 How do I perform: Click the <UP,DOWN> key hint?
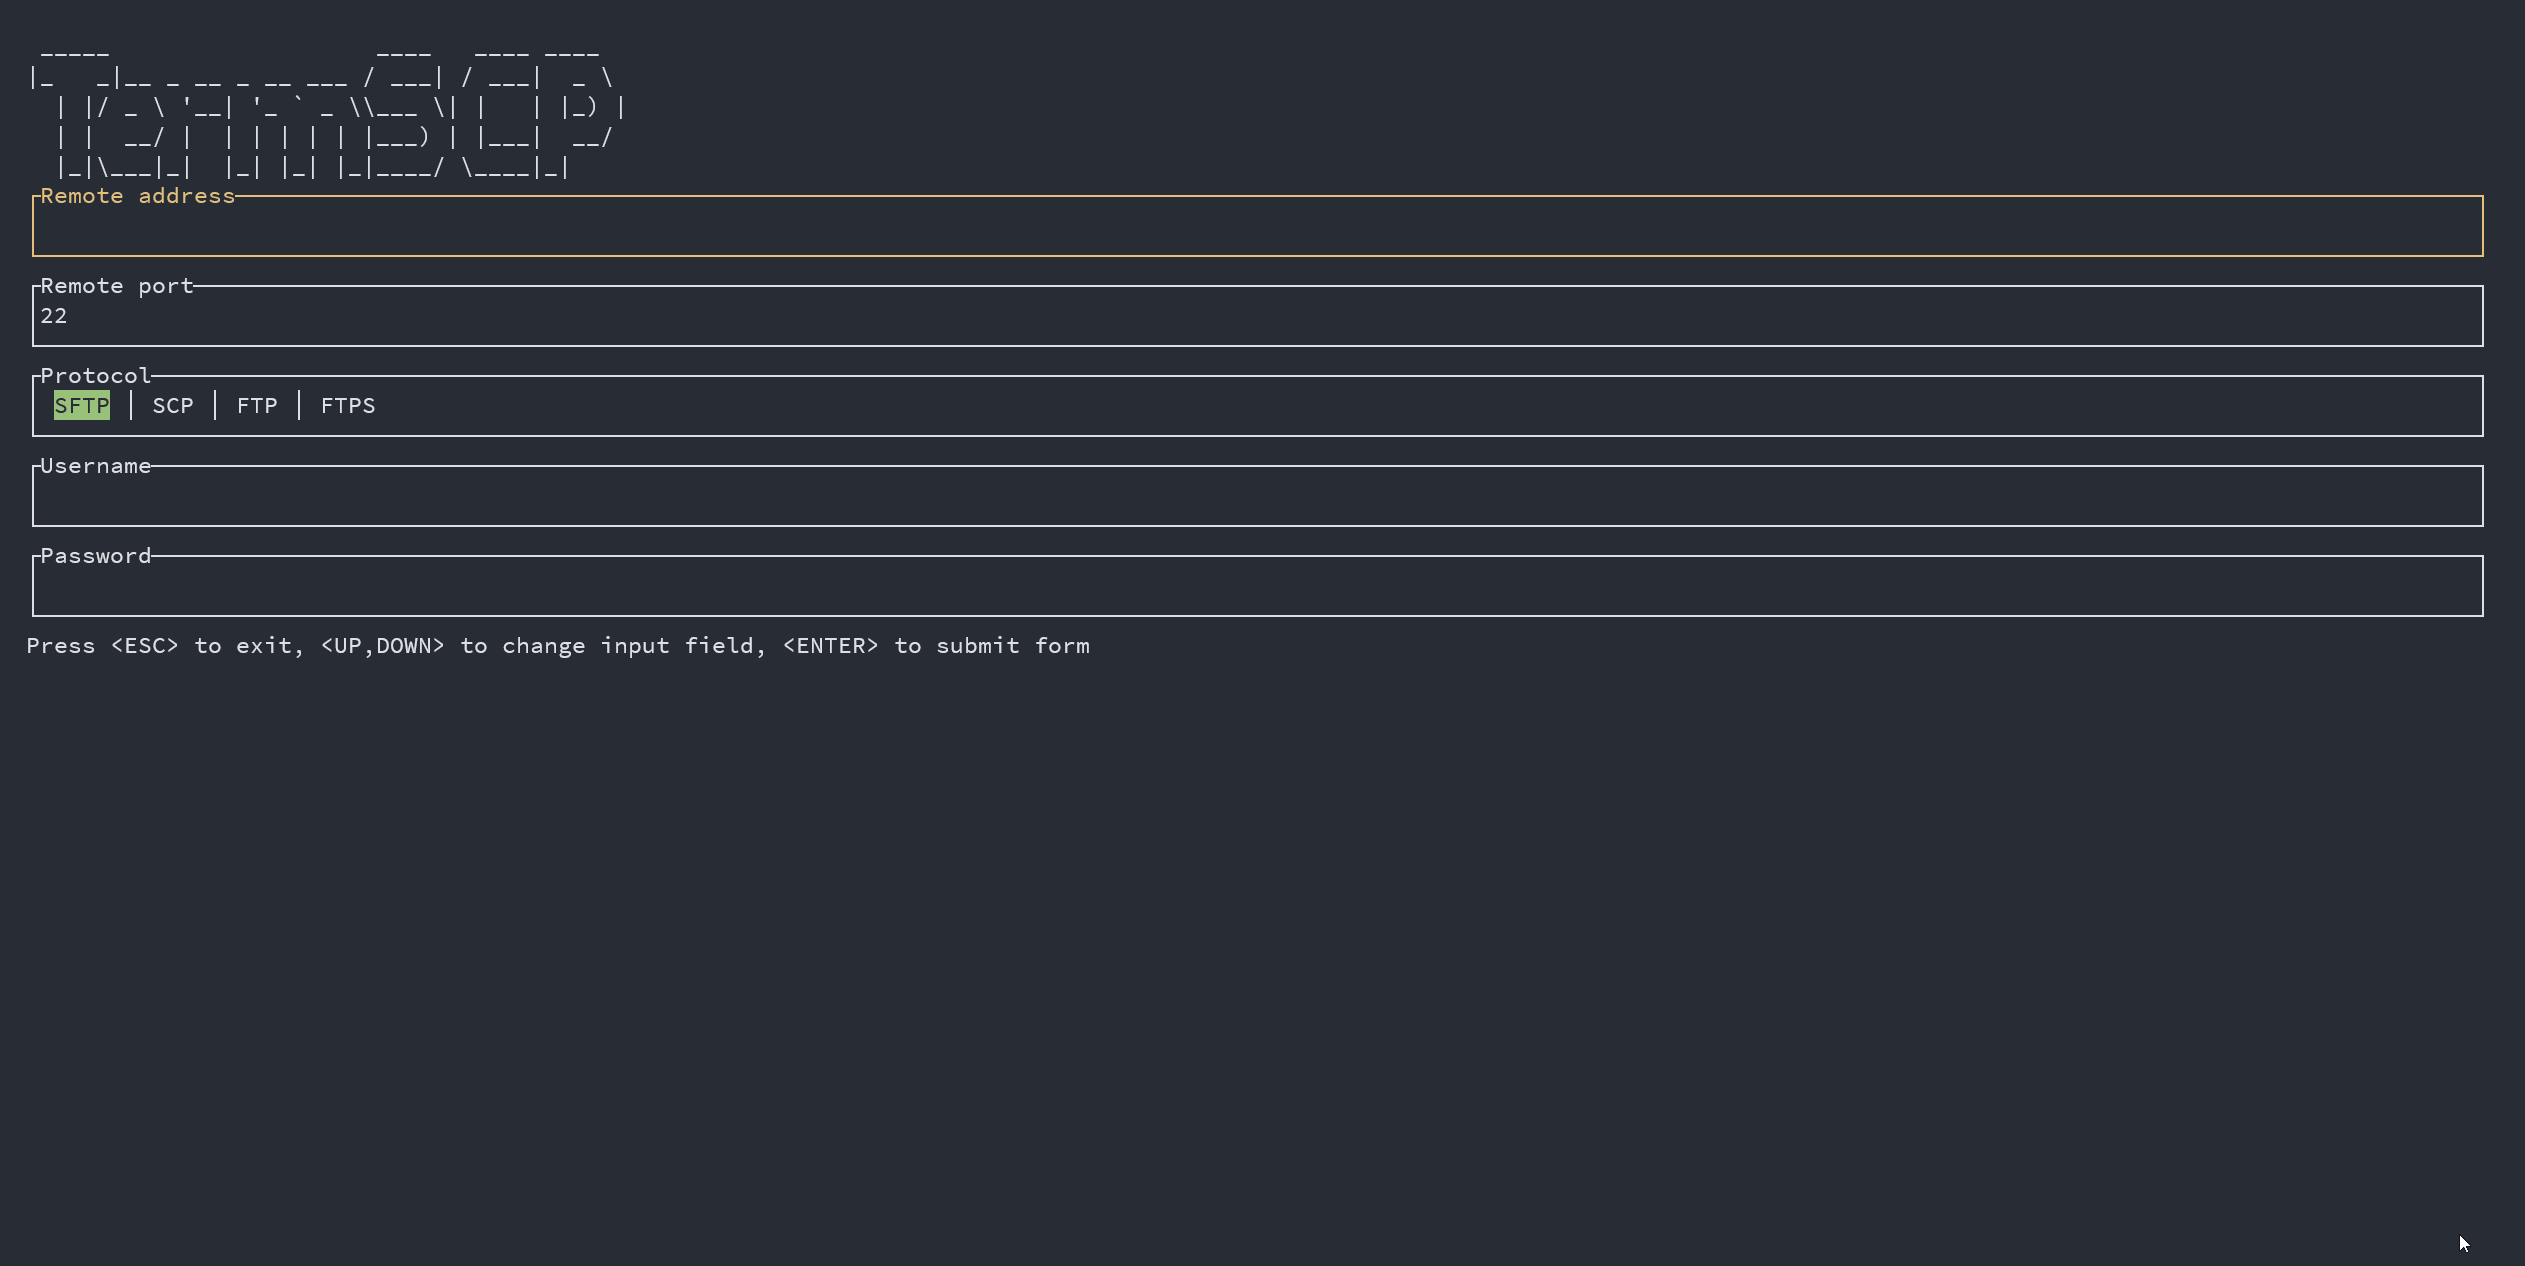click(x=382, y=646)
